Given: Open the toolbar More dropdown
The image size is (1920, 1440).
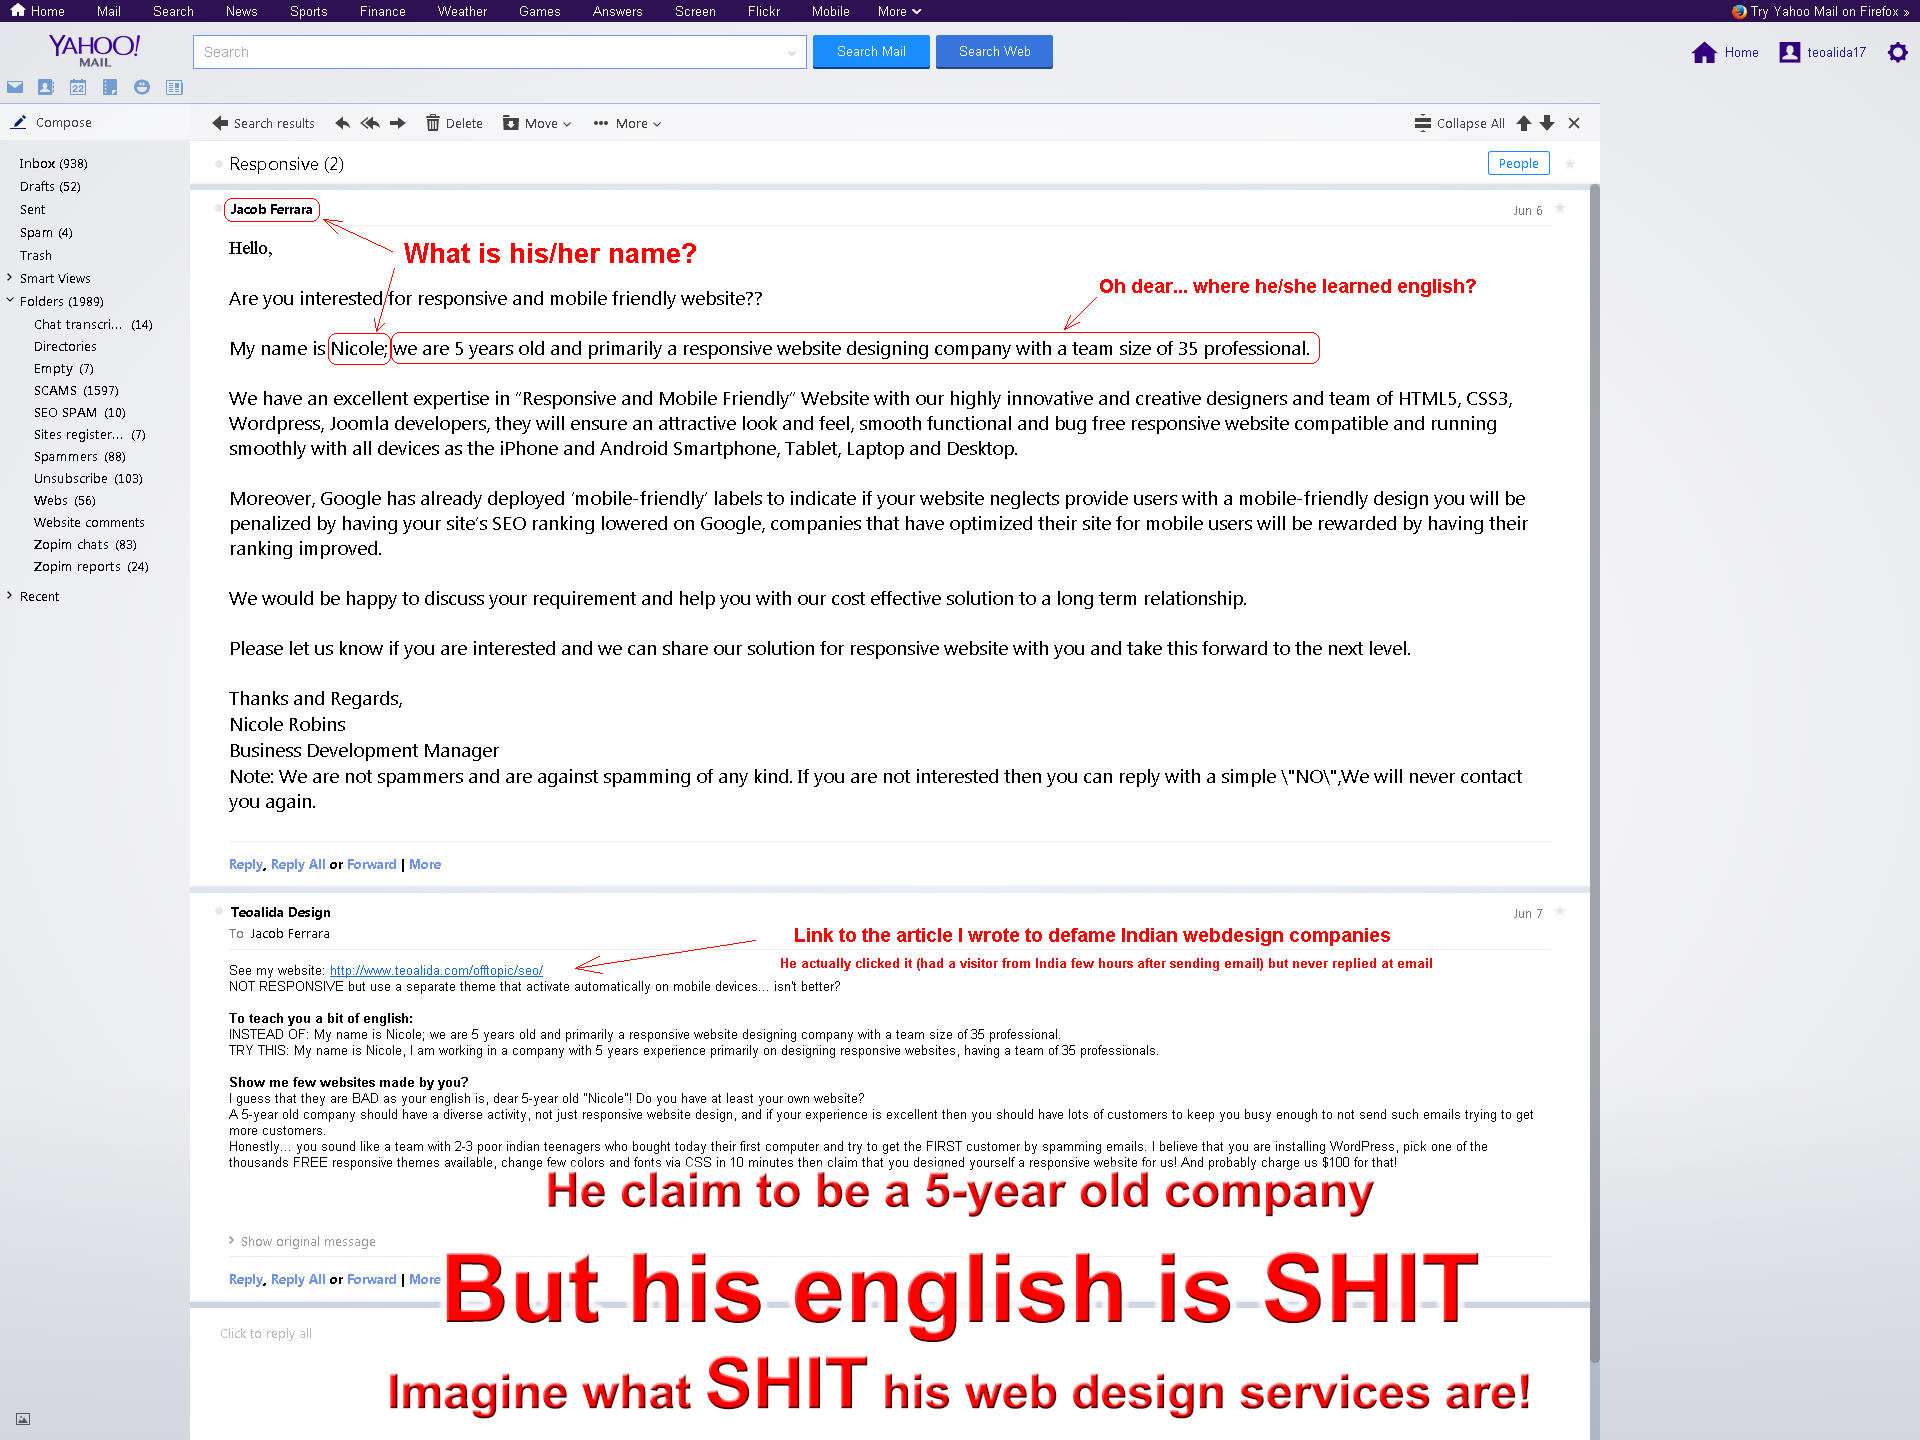Looking at the screenshot, I should (627, 123).
